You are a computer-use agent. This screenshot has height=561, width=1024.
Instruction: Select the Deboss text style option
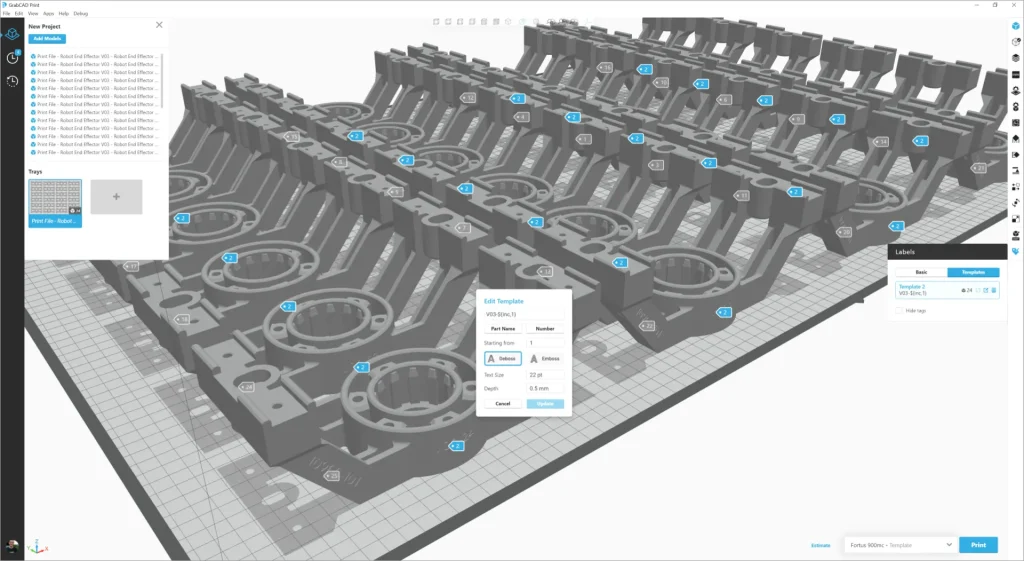(x=503, y=359)
